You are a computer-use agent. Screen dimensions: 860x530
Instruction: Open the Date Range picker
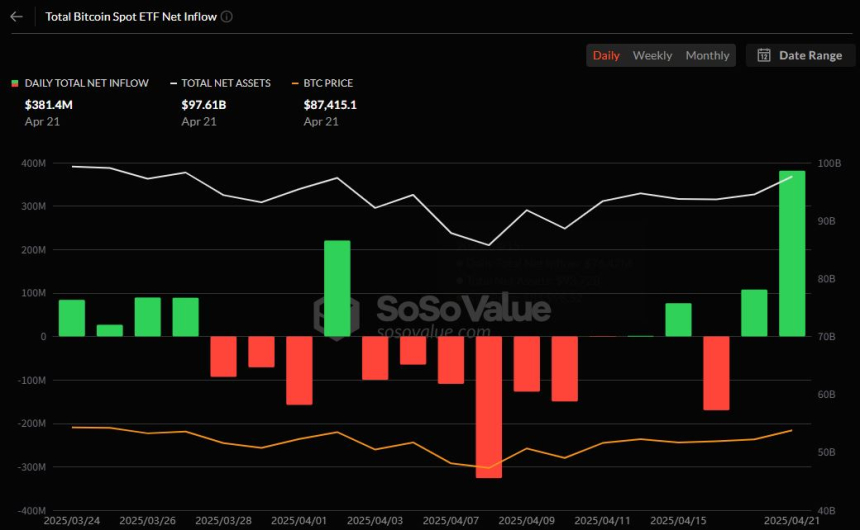click(800, 56)
